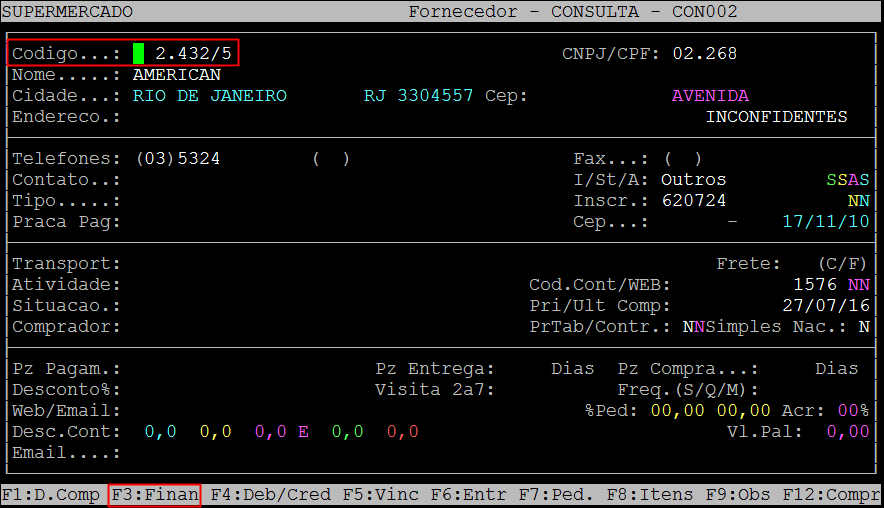Open F3:Finan financial screen
The height and width of the screenshot is (508, 884).
tap(154, 494)
